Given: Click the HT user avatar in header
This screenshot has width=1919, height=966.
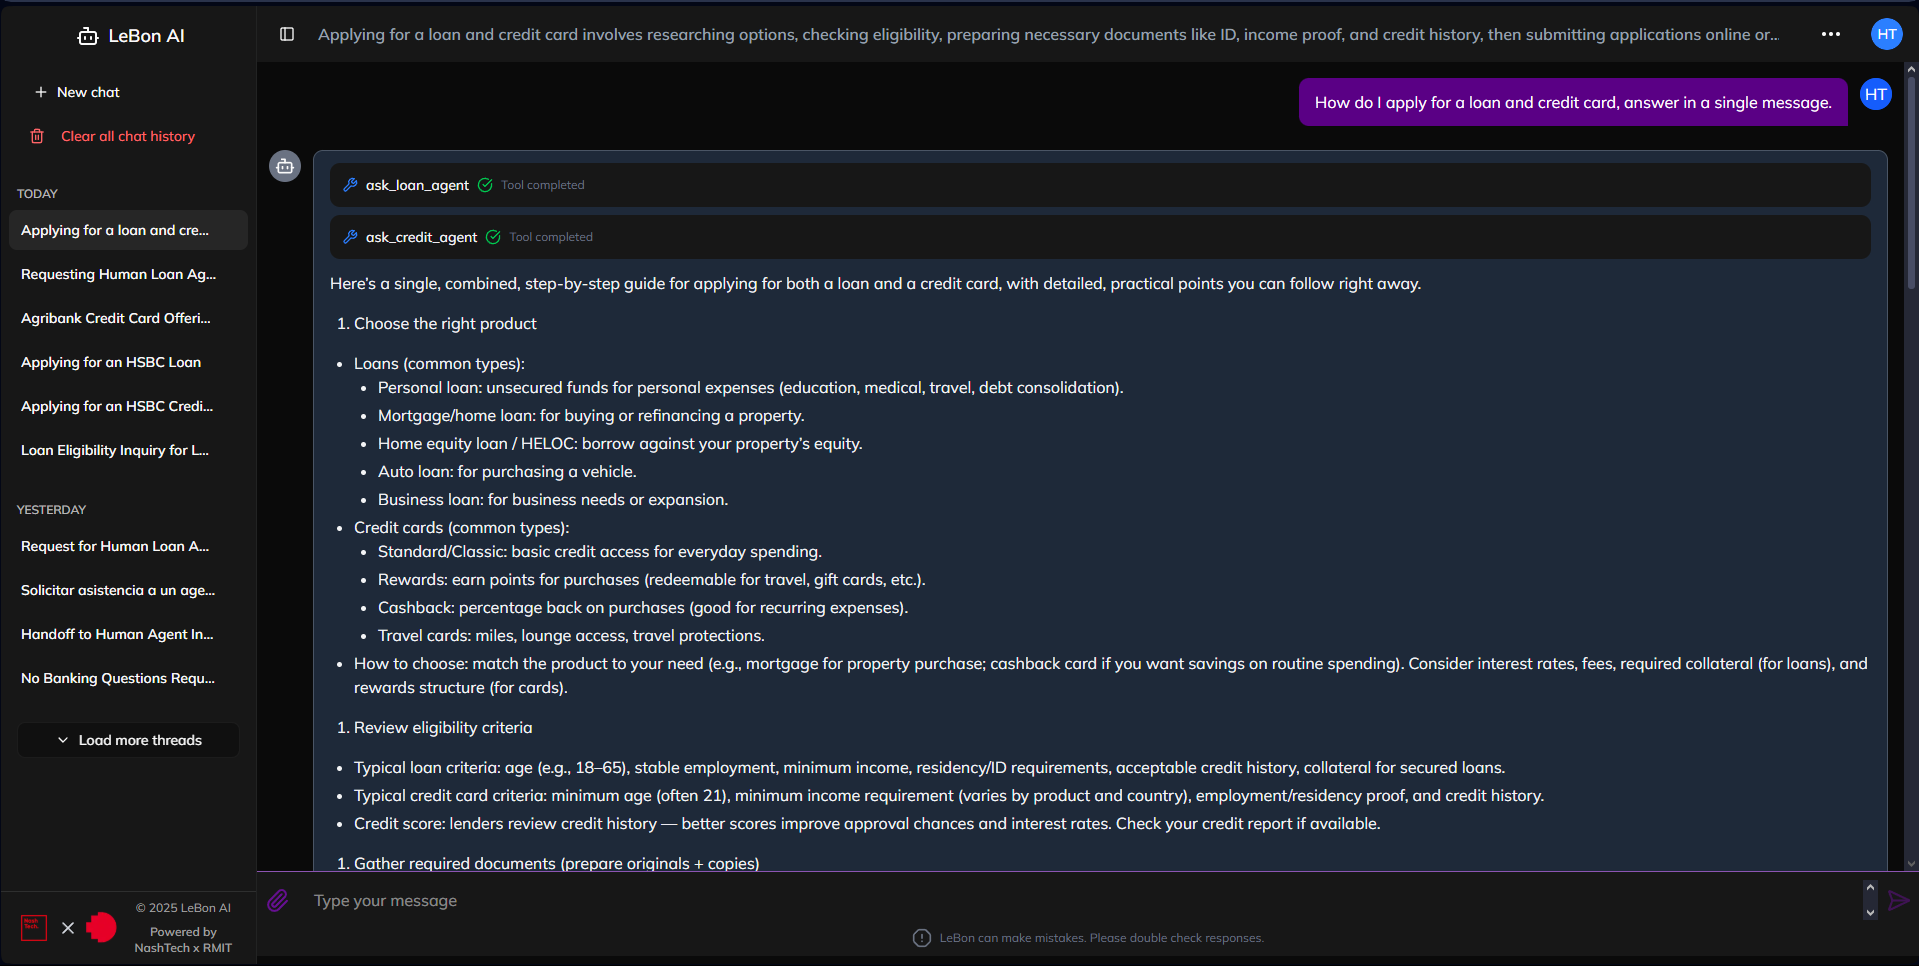Looking at the screenshot, I should pyautogui.click(x=1886, y=34).
